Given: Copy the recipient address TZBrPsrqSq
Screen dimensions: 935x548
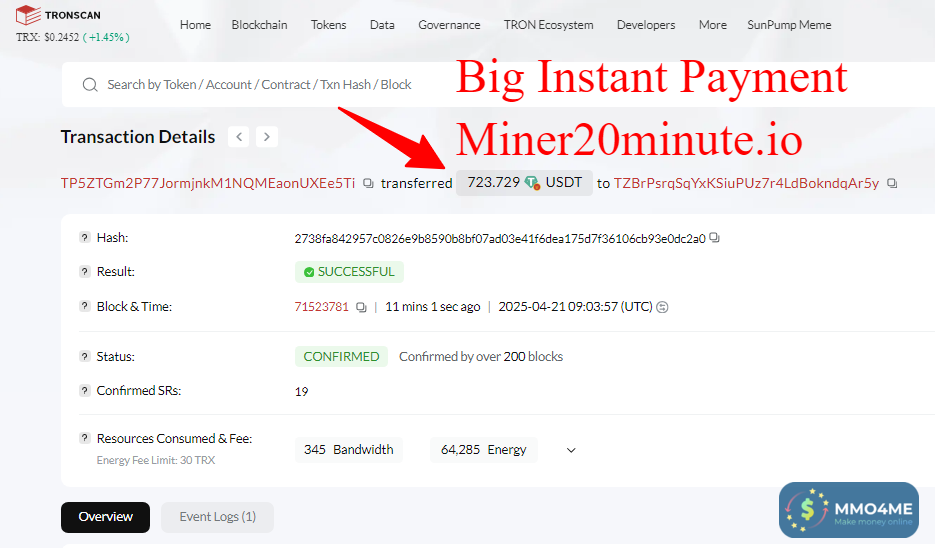Looking at the screenshot, I should tap(892, 183).
